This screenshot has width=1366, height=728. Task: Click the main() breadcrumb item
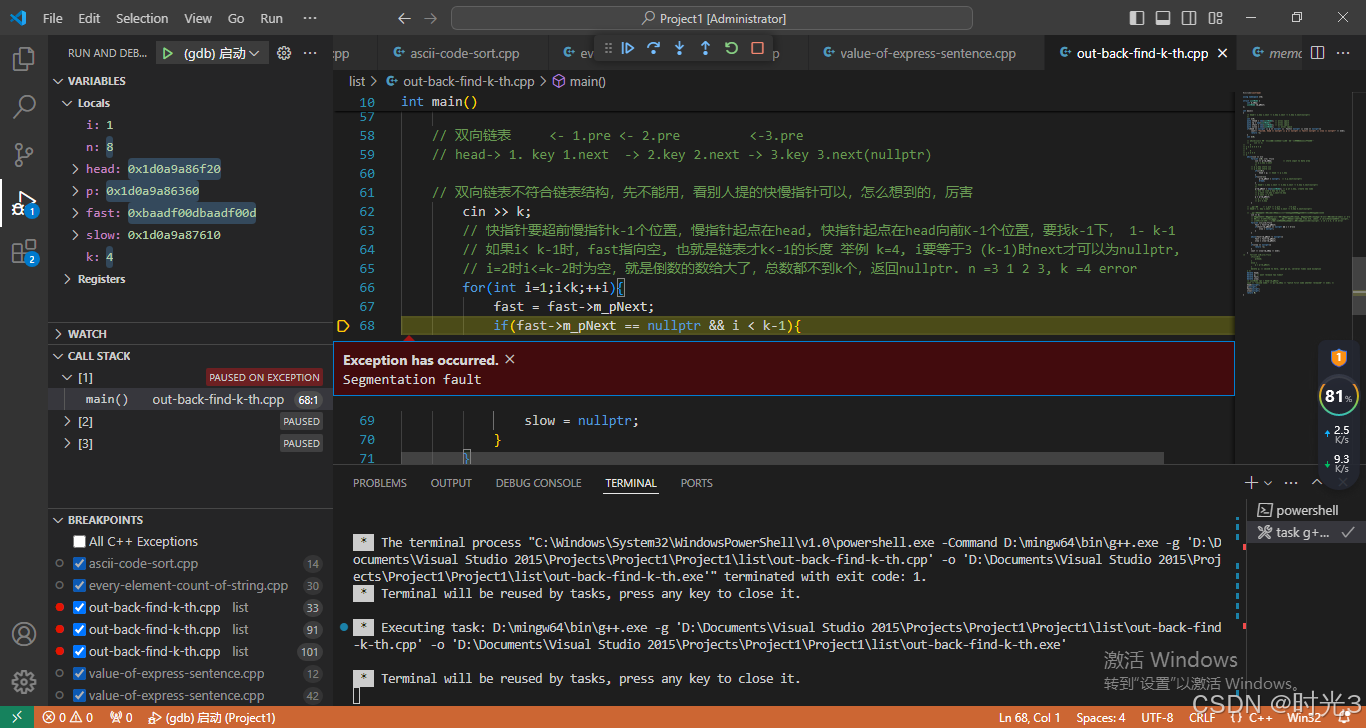click(579, 81)
